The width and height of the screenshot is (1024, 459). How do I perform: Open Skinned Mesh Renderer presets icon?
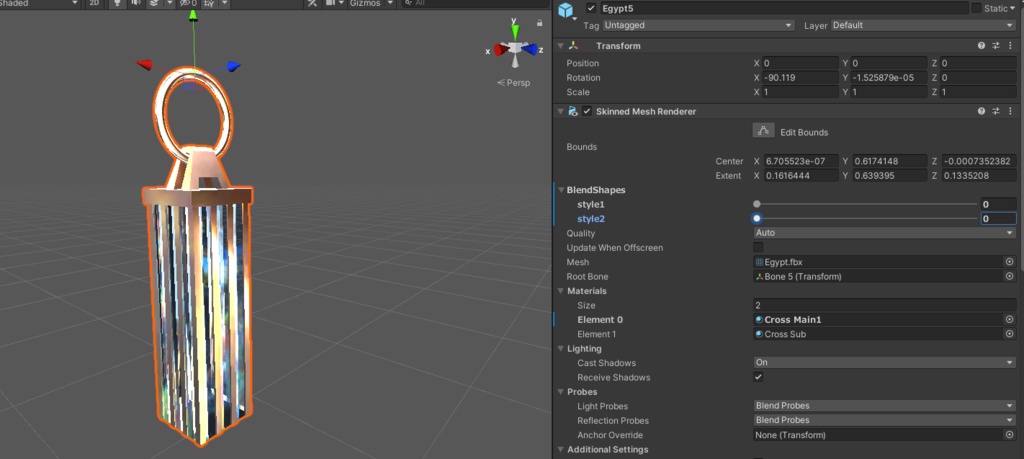996,112
